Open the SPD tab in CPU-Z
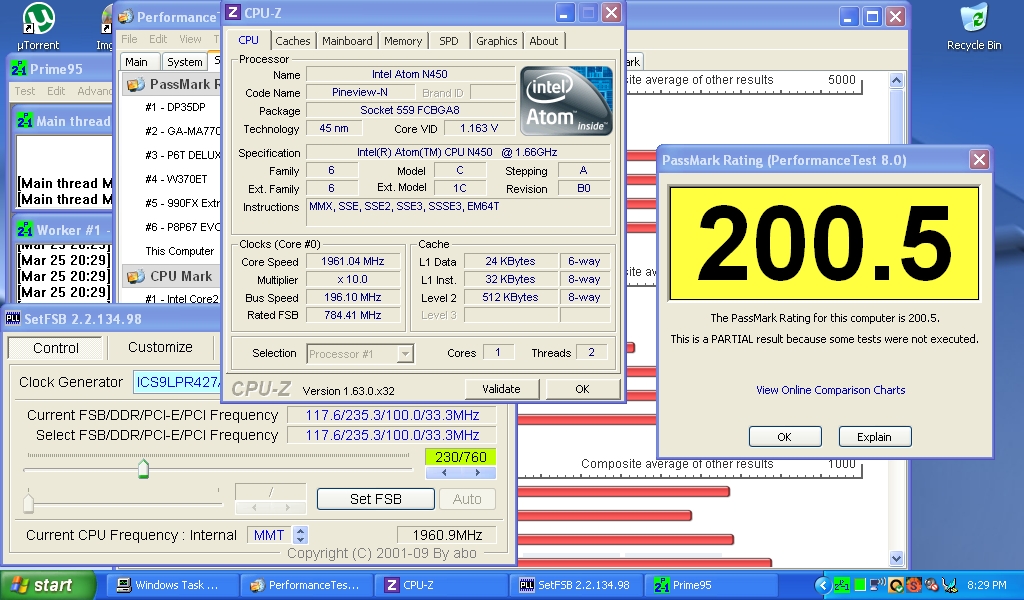Viewport: 1024px width, 600px height. coord(449,41)
